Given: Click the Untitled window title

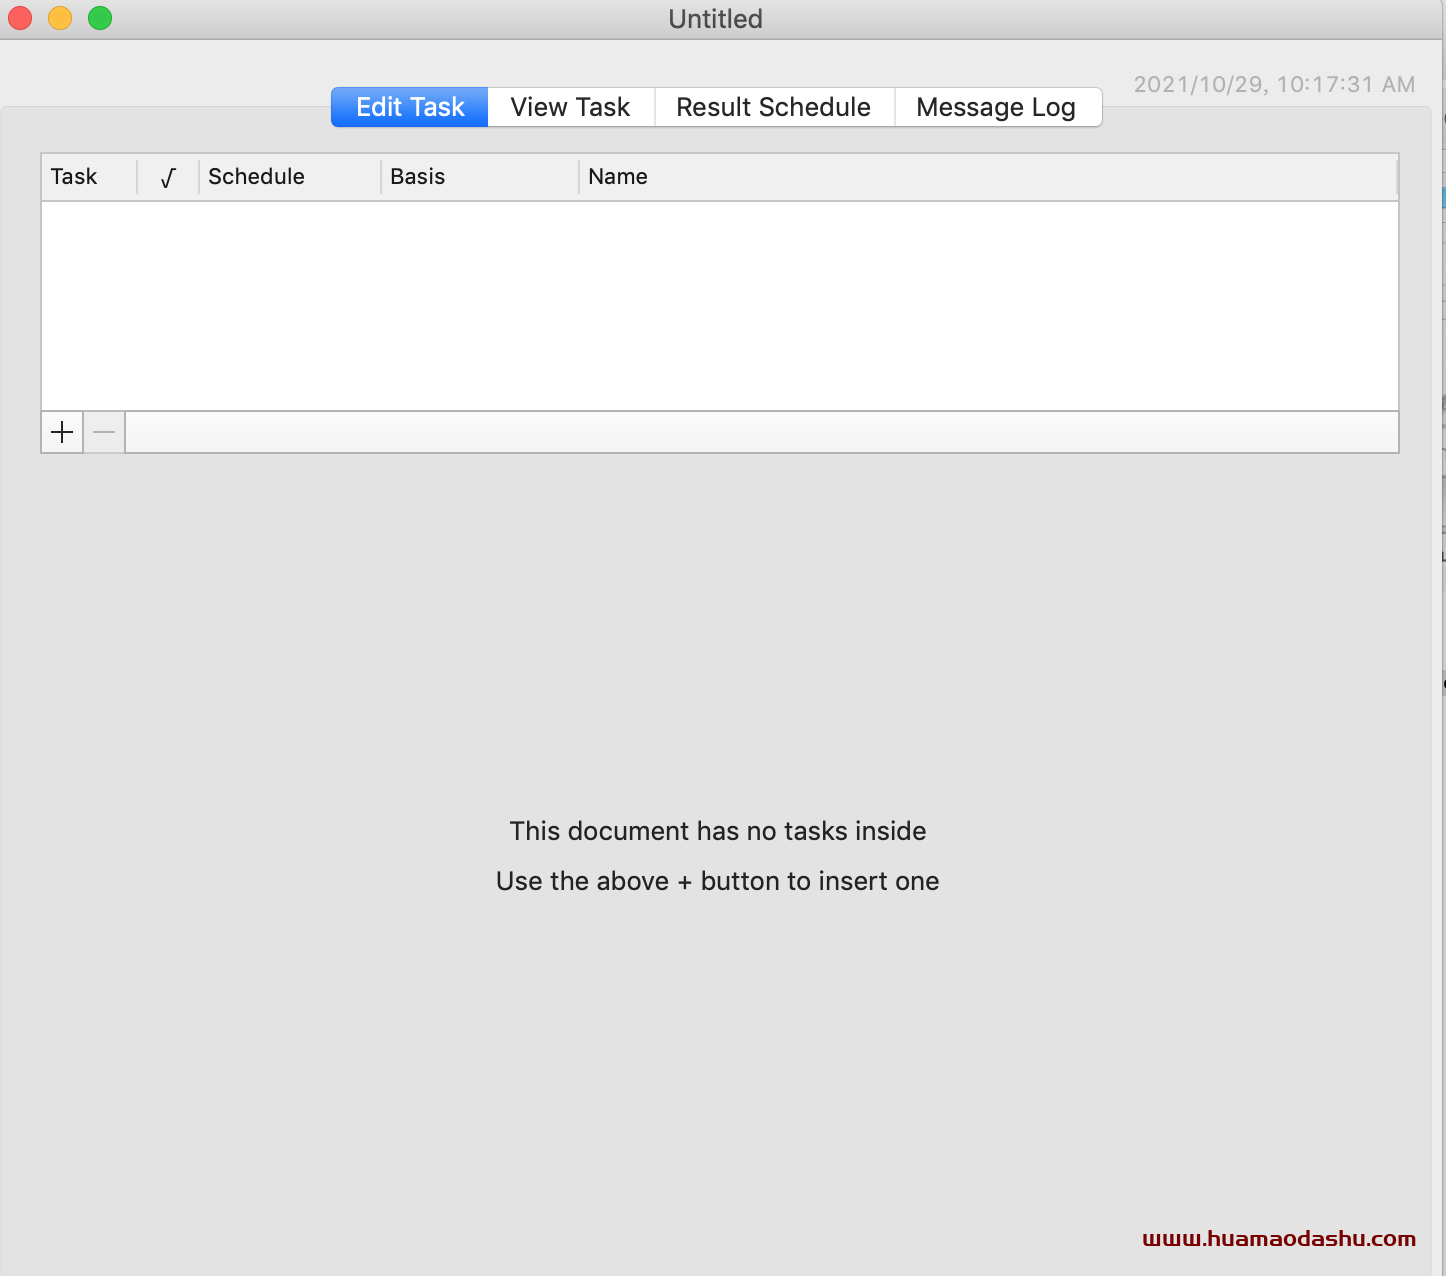Looking at the screenshot, I should click(x=715, y=19).
